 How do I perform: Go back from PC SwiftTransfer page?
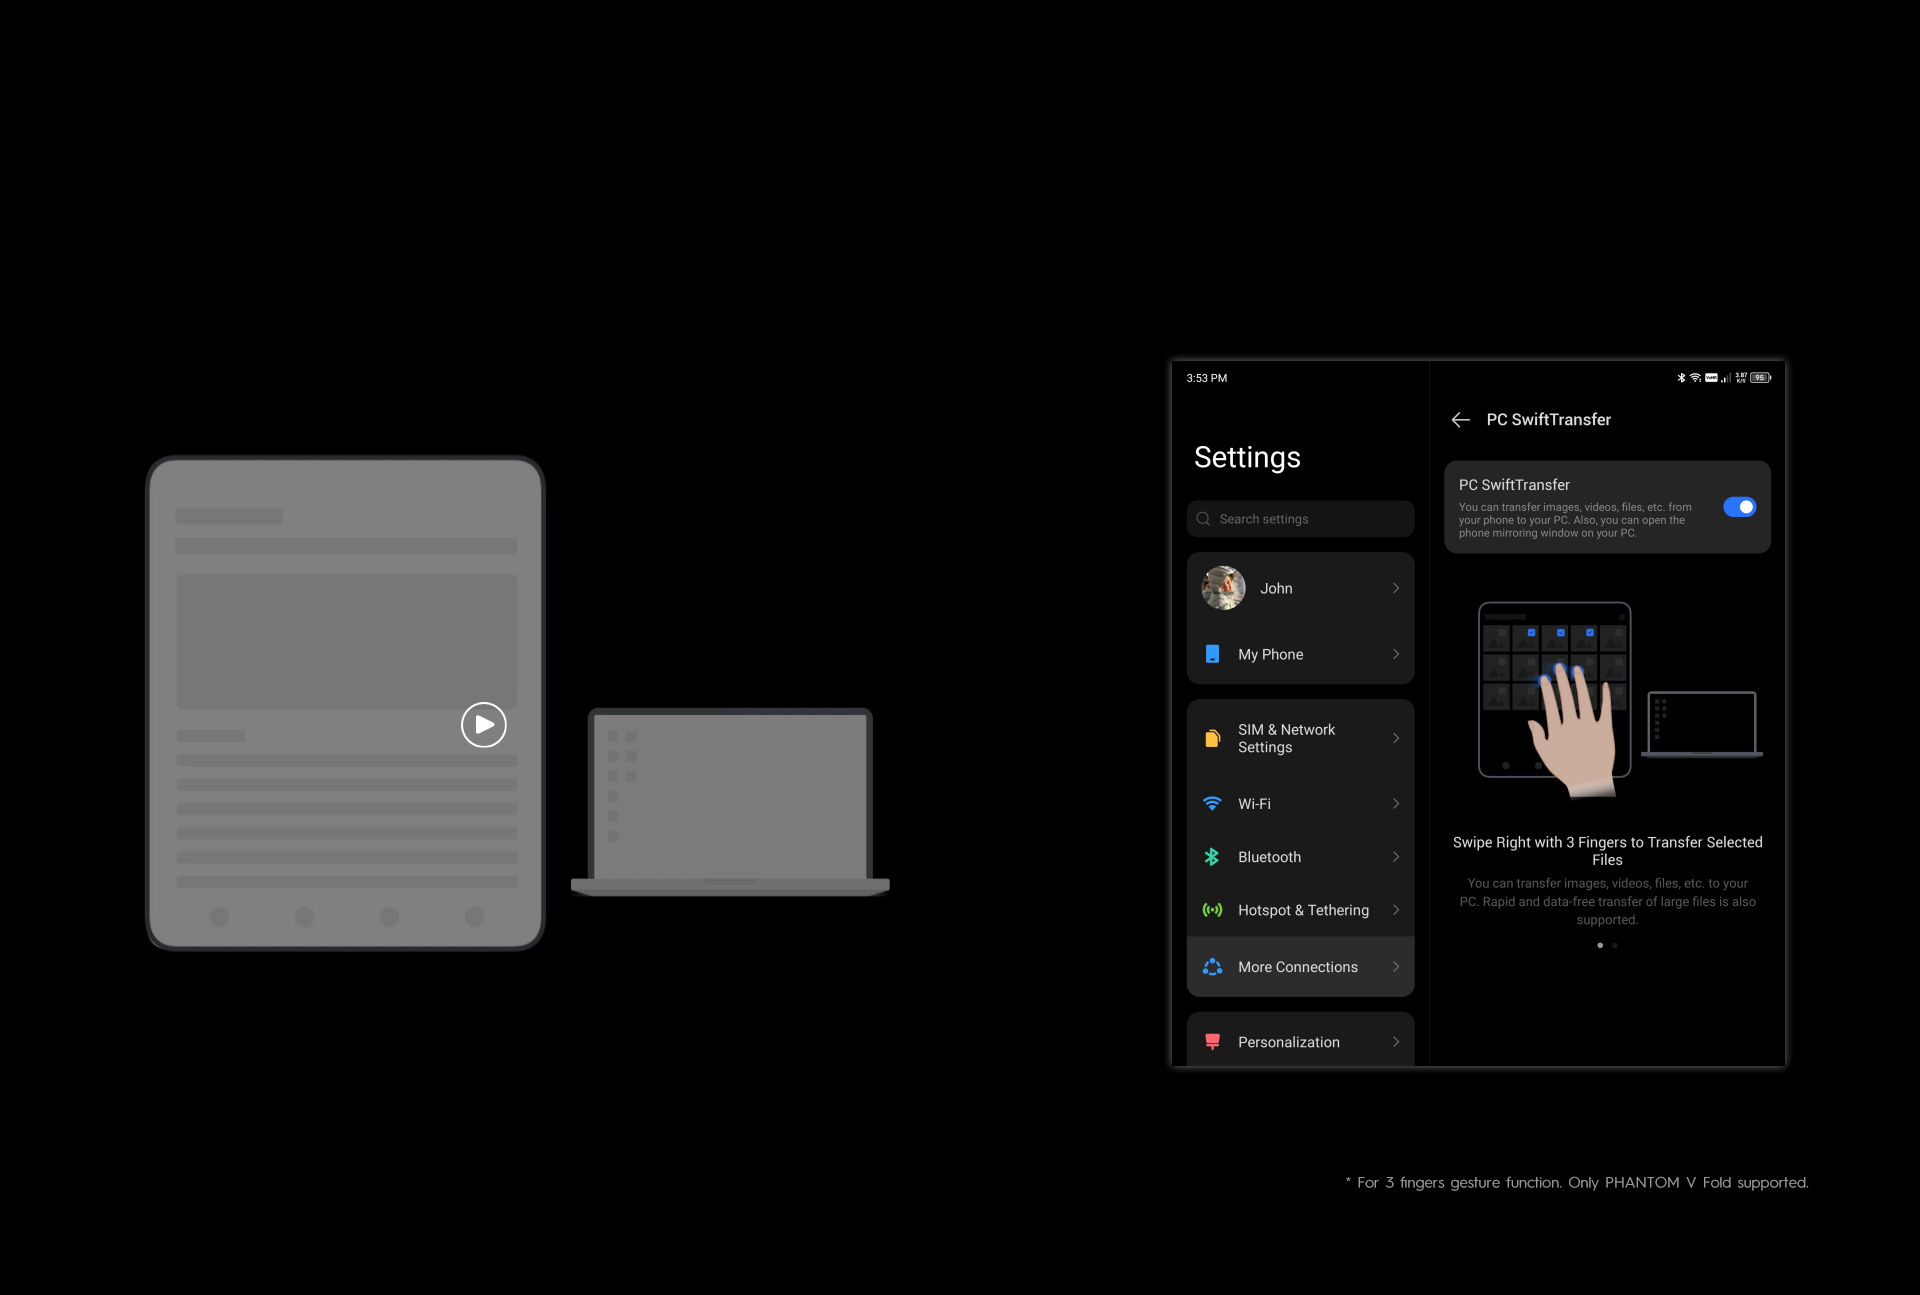1460,420
